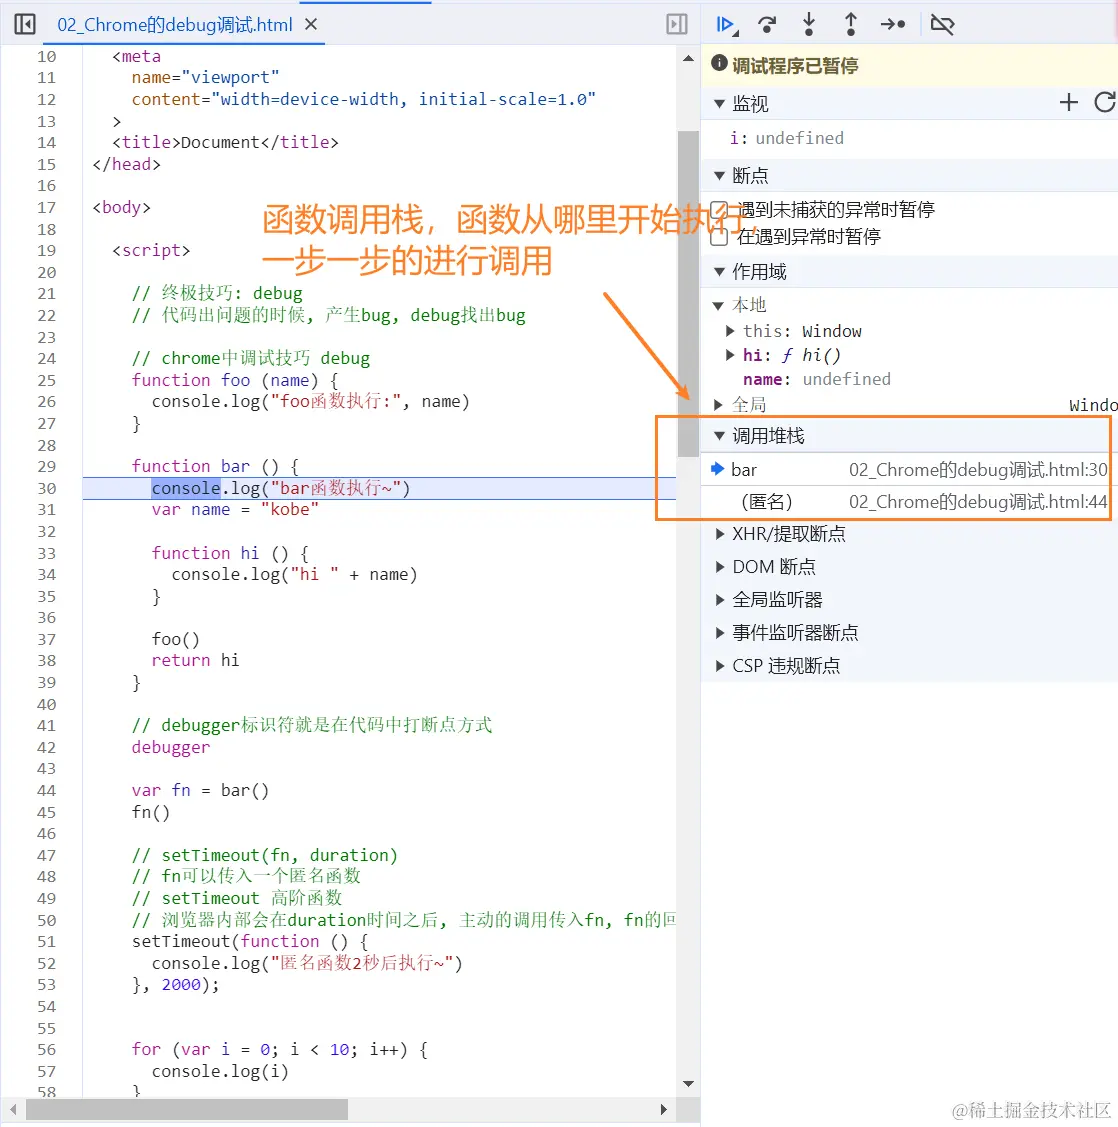Click horizontal scrollbar left arrow
Screen dimensions: 1118x1127
tap(13, 1110)
